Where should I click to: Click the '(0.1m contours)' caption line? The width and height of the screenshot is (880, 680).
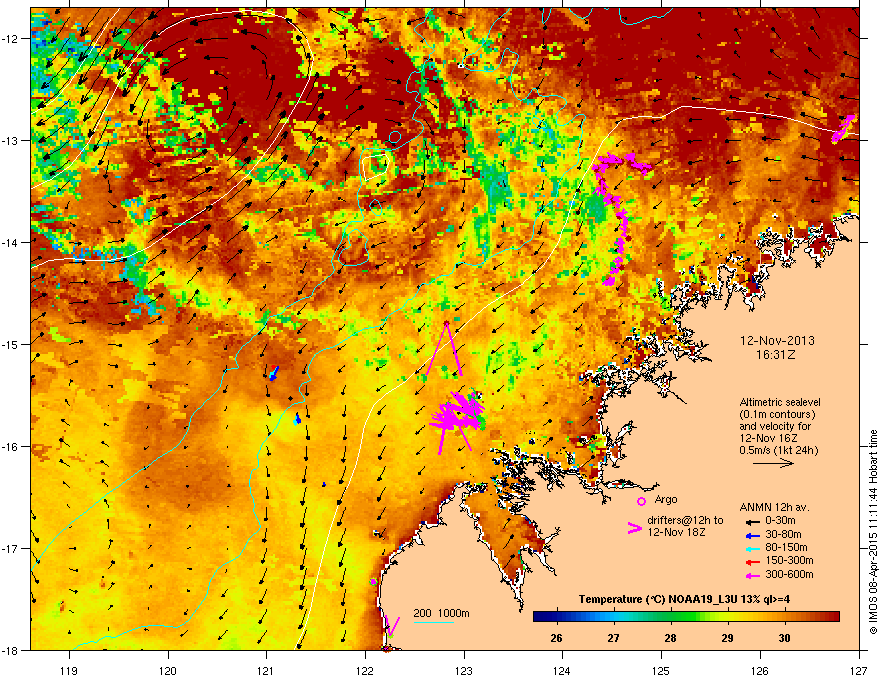tap(777, 415)
